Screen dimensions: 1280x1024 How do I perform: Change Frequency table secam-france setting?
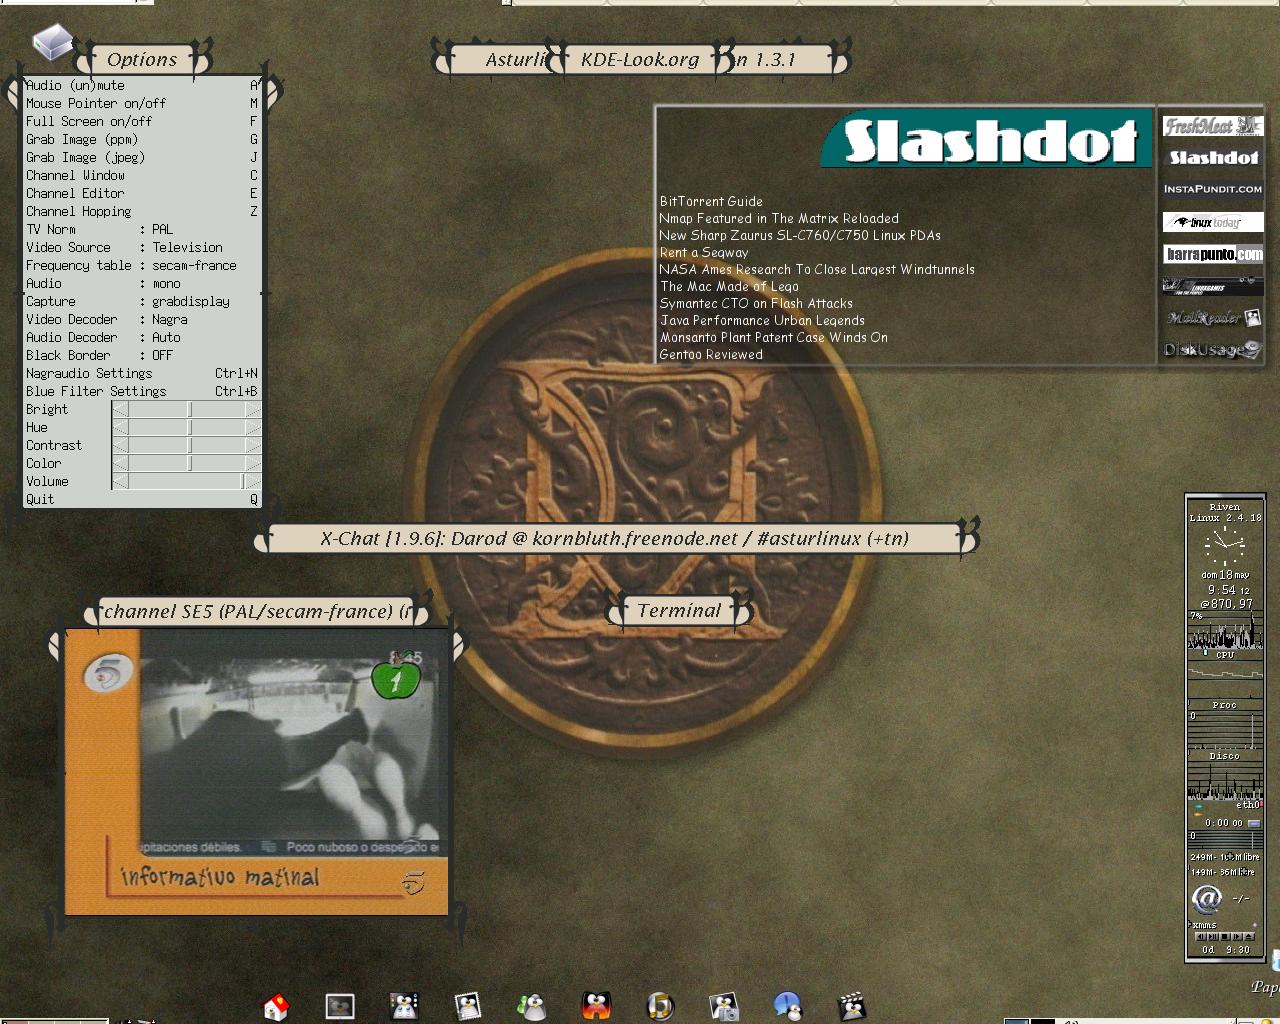pyautogui.click(x=142, y=266)
